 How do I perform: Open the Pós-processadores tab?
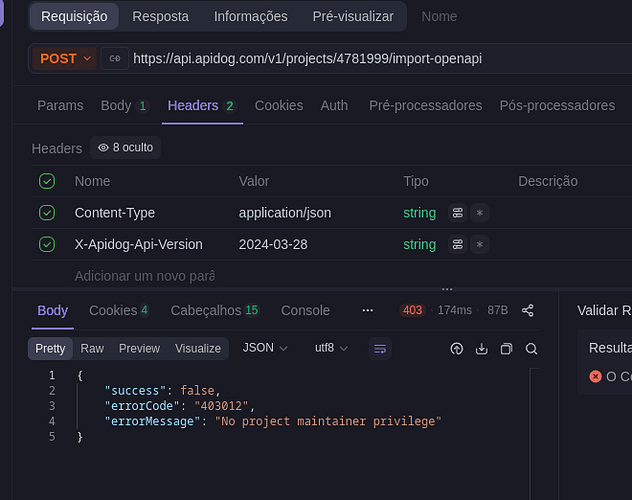click(557, 106)
